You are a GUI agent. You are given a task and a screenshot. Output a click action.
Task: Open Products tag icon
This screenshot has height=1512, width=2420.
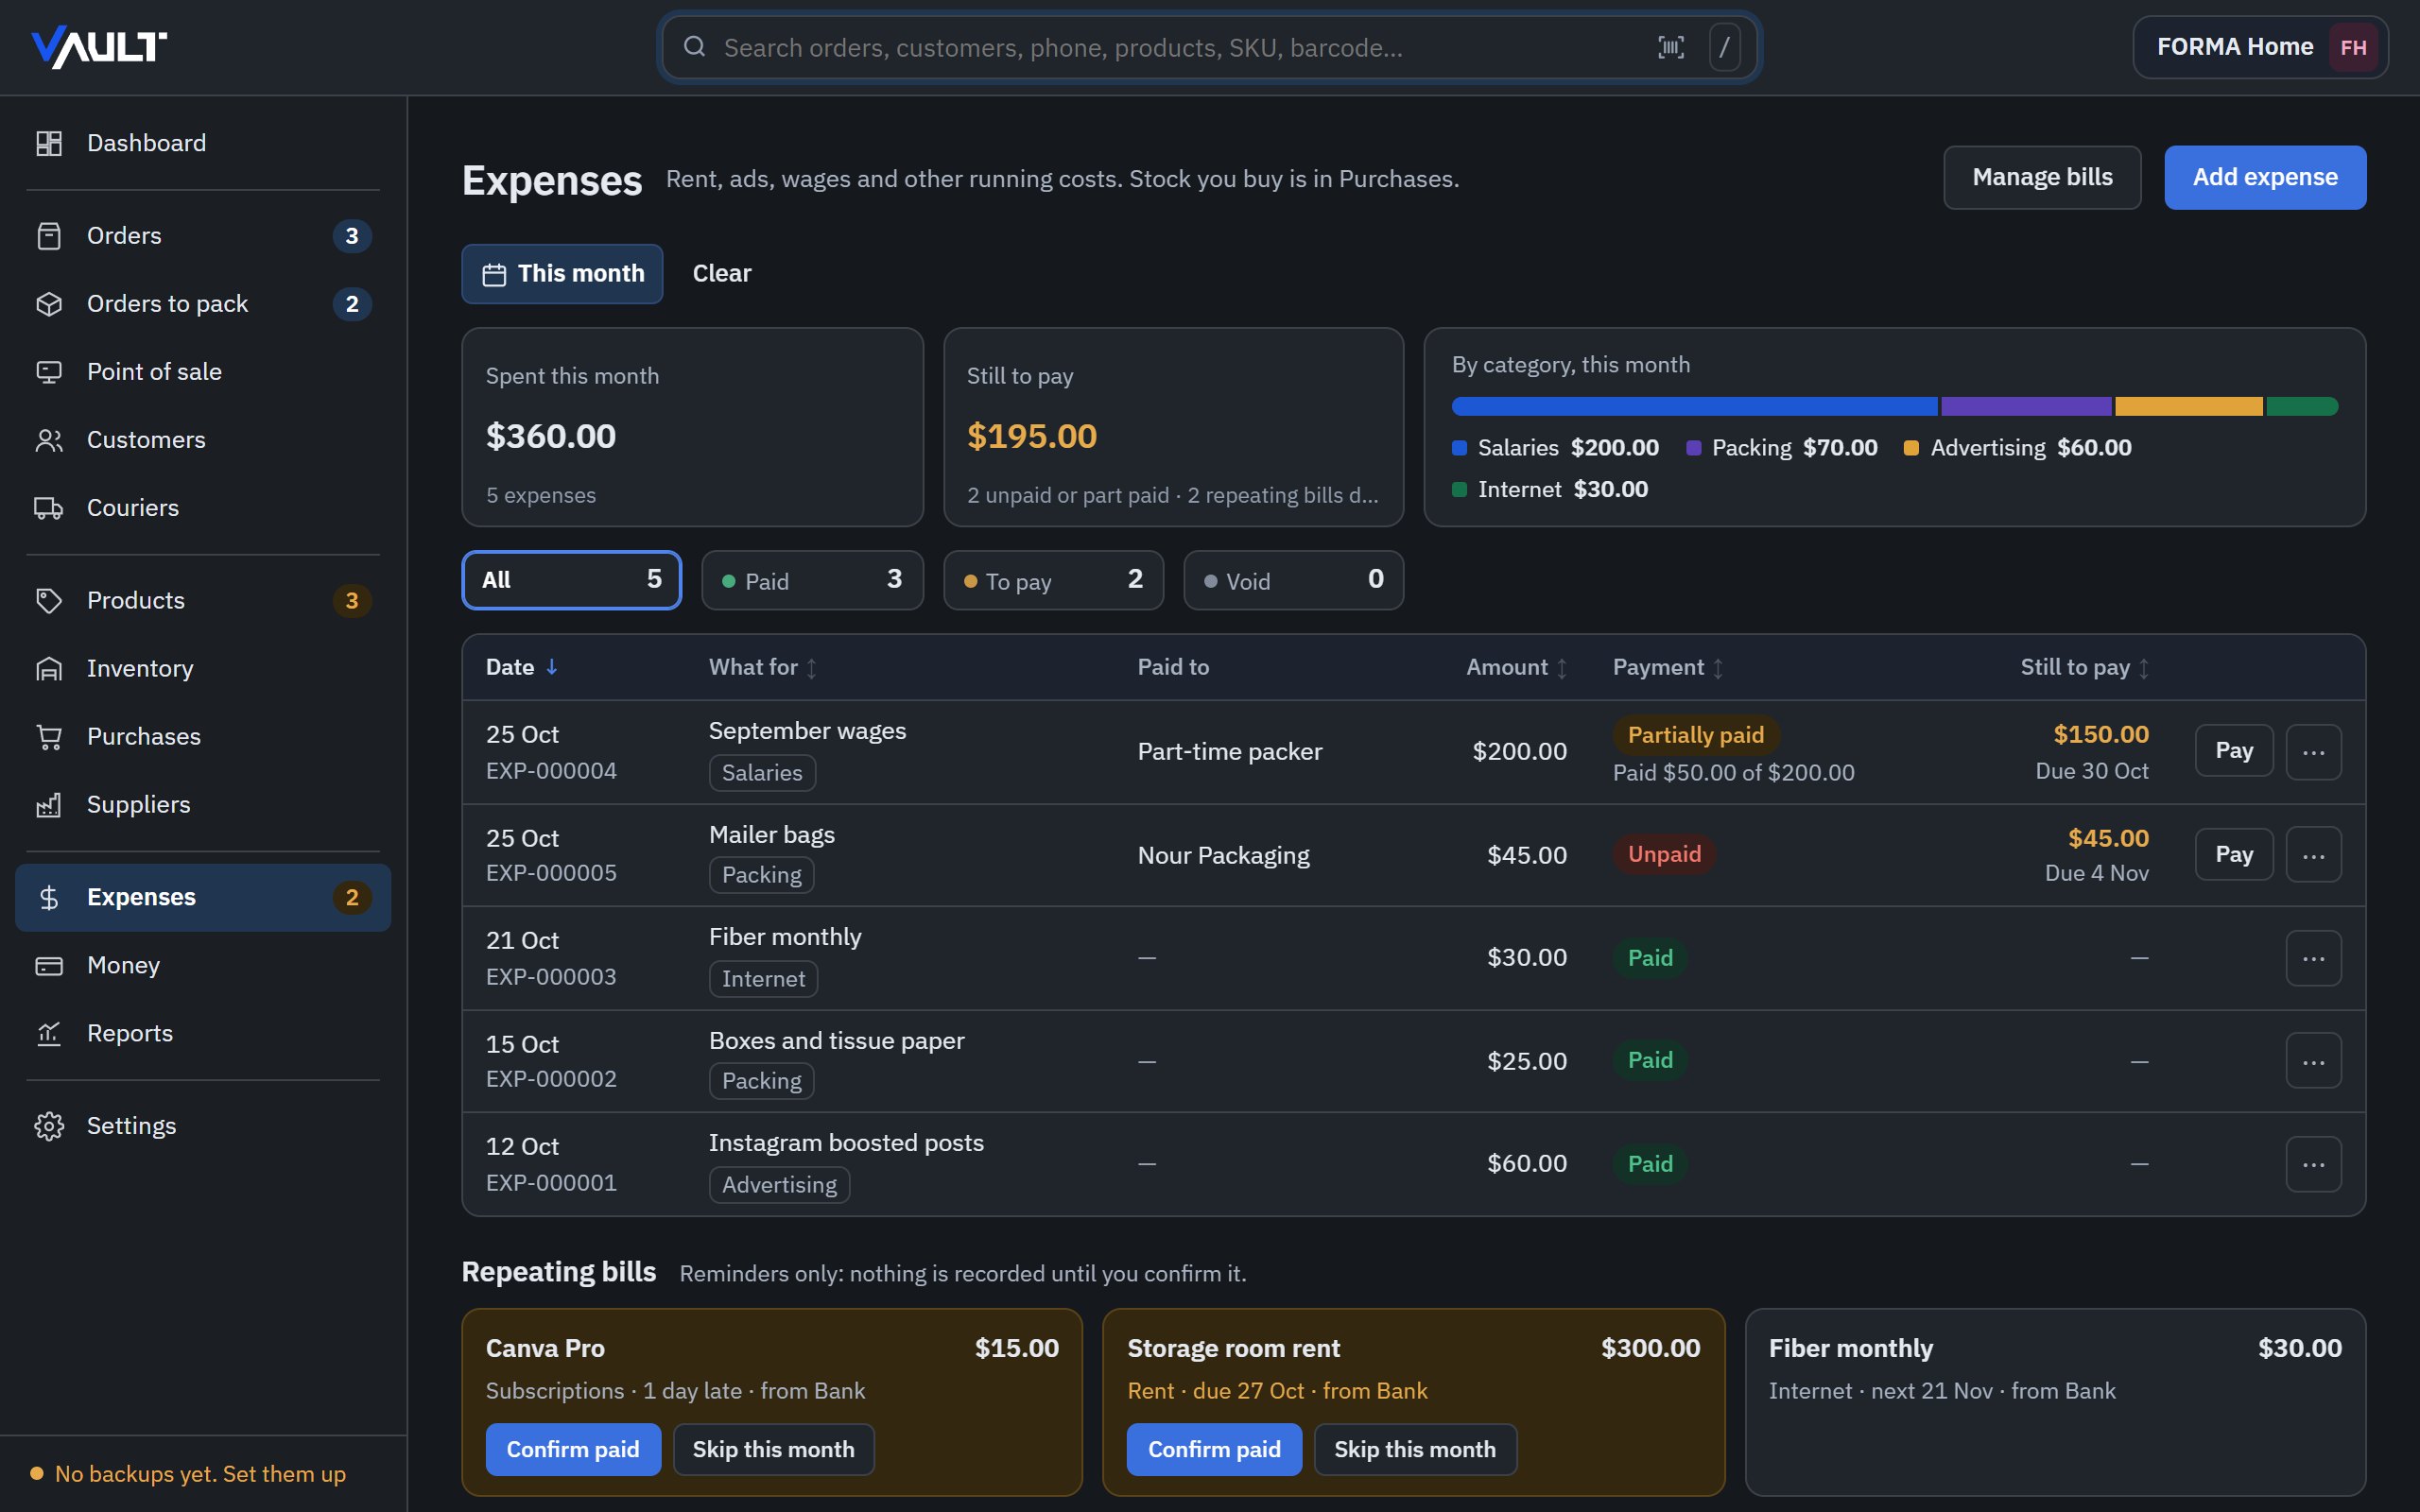pyautogui.click(x=49, y=600)
